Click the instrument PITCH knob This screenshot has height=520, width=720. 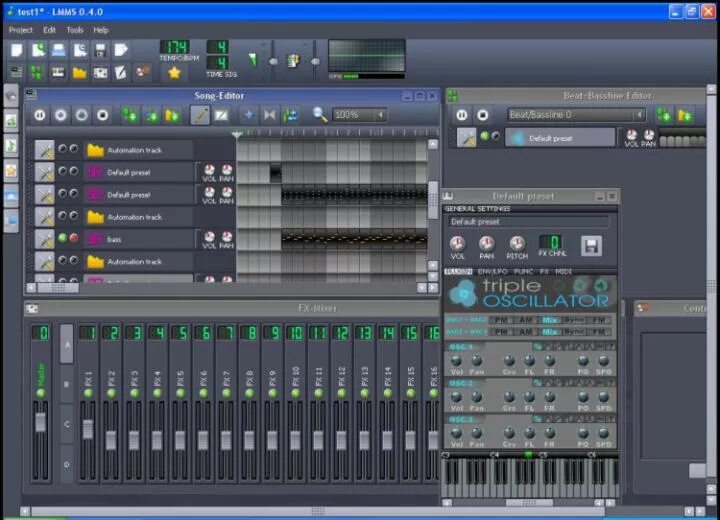(x=517, y=244)
